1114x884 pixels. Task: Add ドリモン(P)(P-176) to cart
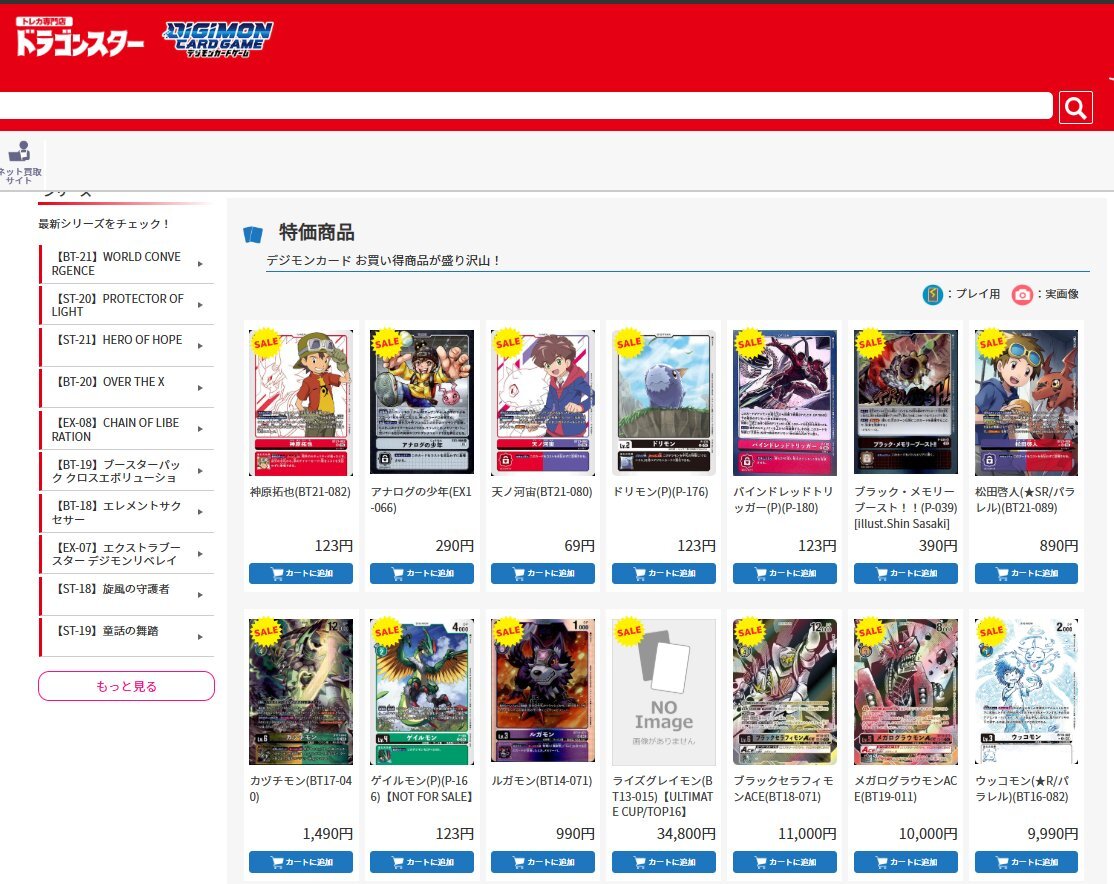tap(664, 573)
